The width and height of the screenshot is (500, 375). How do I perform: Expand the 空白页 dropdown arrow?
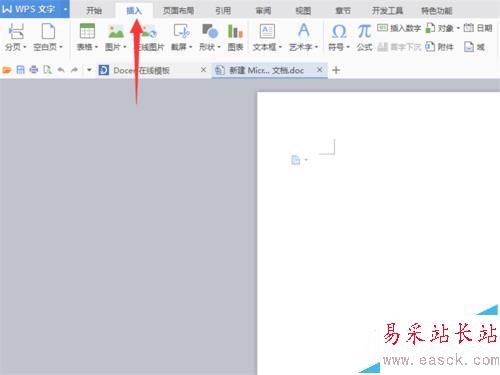(x=61, y=47)
